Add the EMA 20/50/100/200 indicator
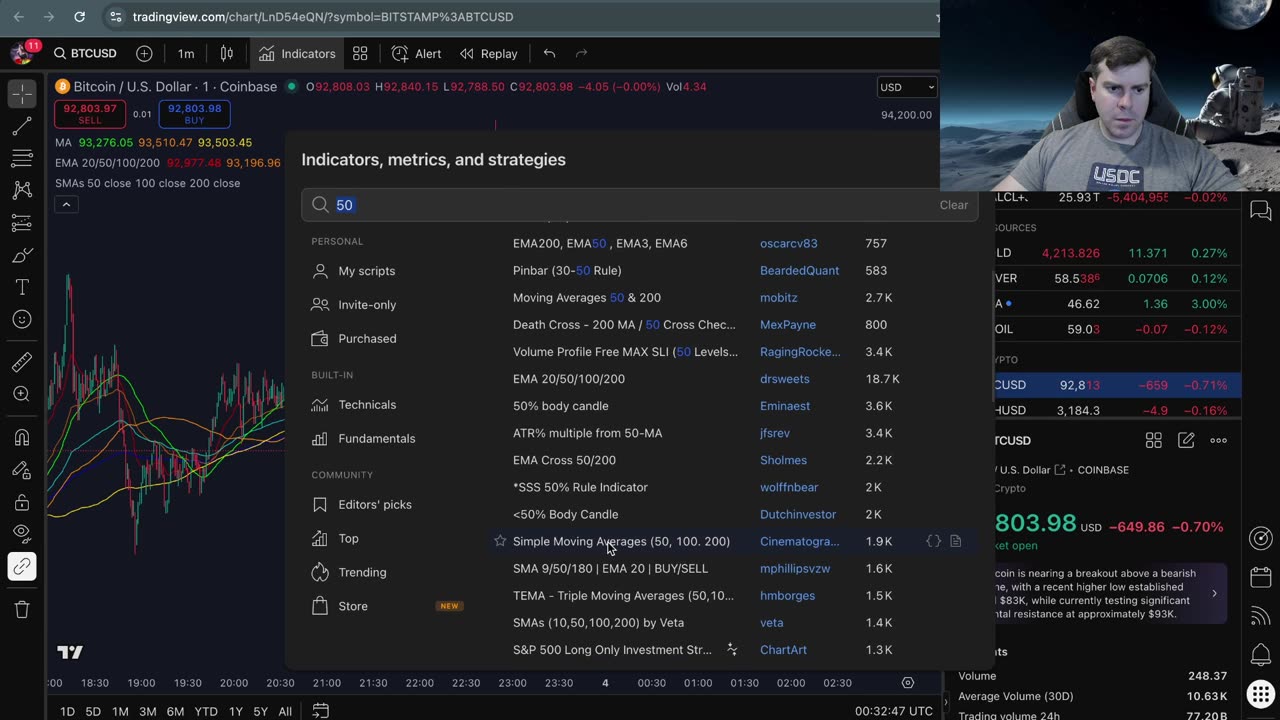This screenshot has width=1280, height=720. click(x=568, y=379)
